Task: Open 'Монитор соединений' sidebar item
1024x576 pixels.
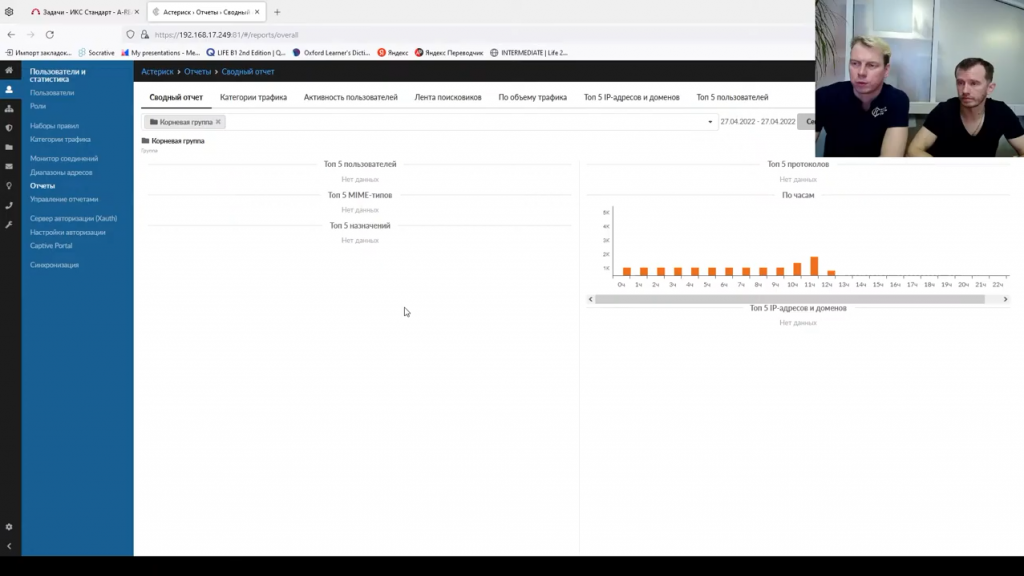Action: (x=64, y=159)
